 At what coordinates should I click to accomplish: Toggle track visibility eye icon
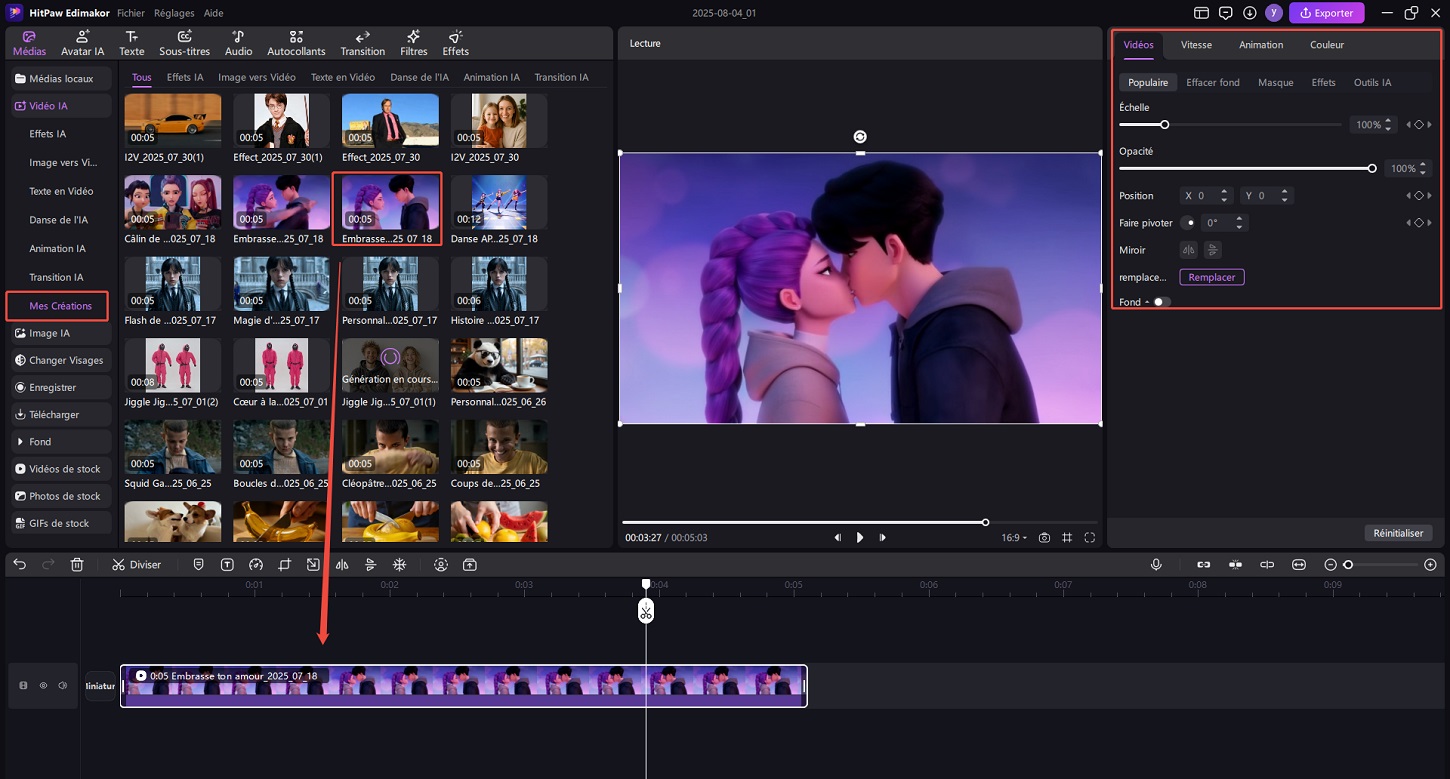pyautogui.click(x=43, y=686)
